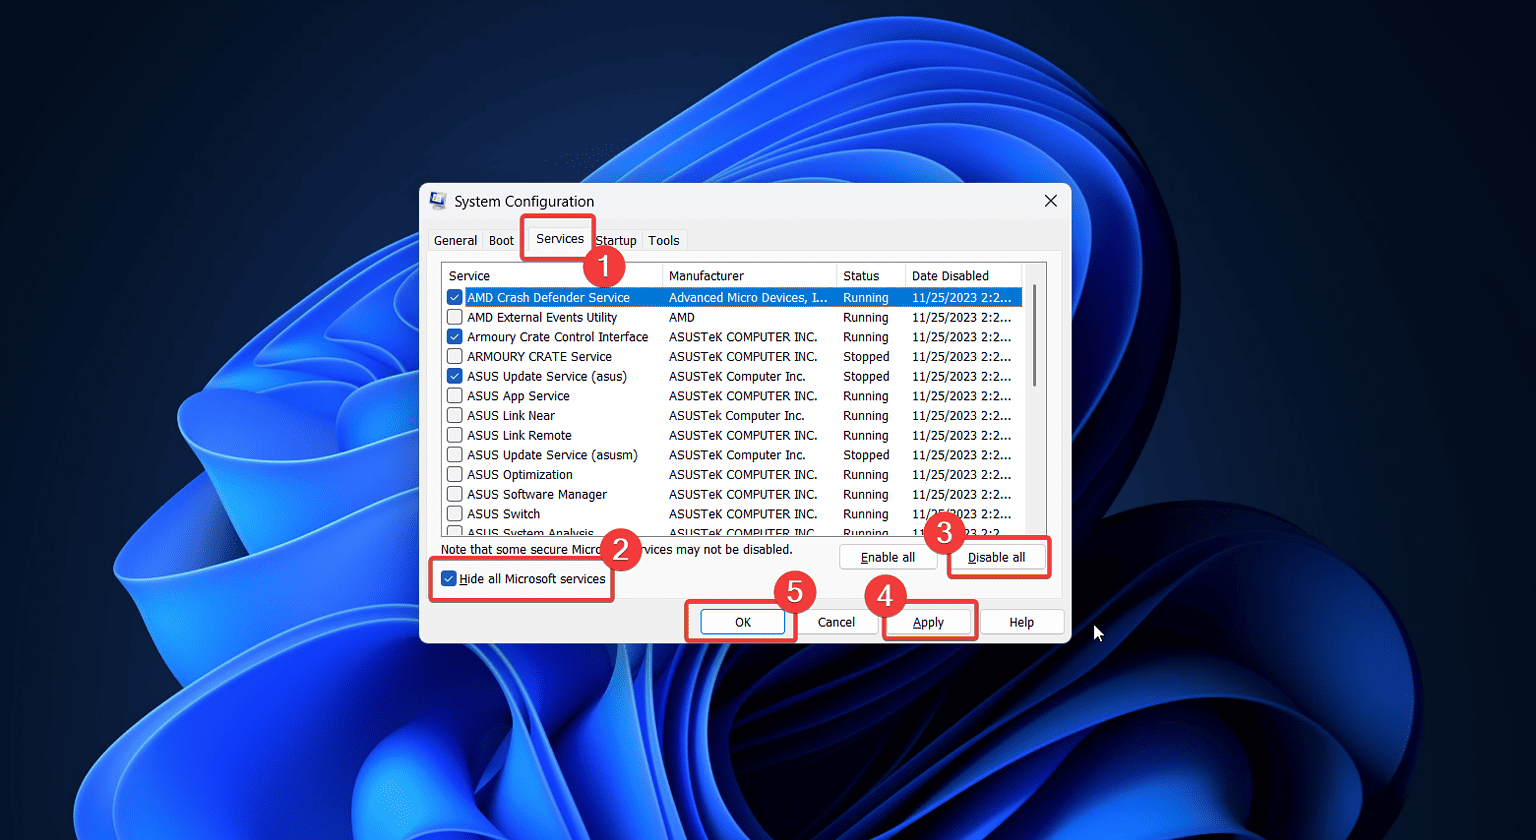This screenshot has width=1536, height=840.
Task: Select the Startup tab
Action: [x=617, y=240]
